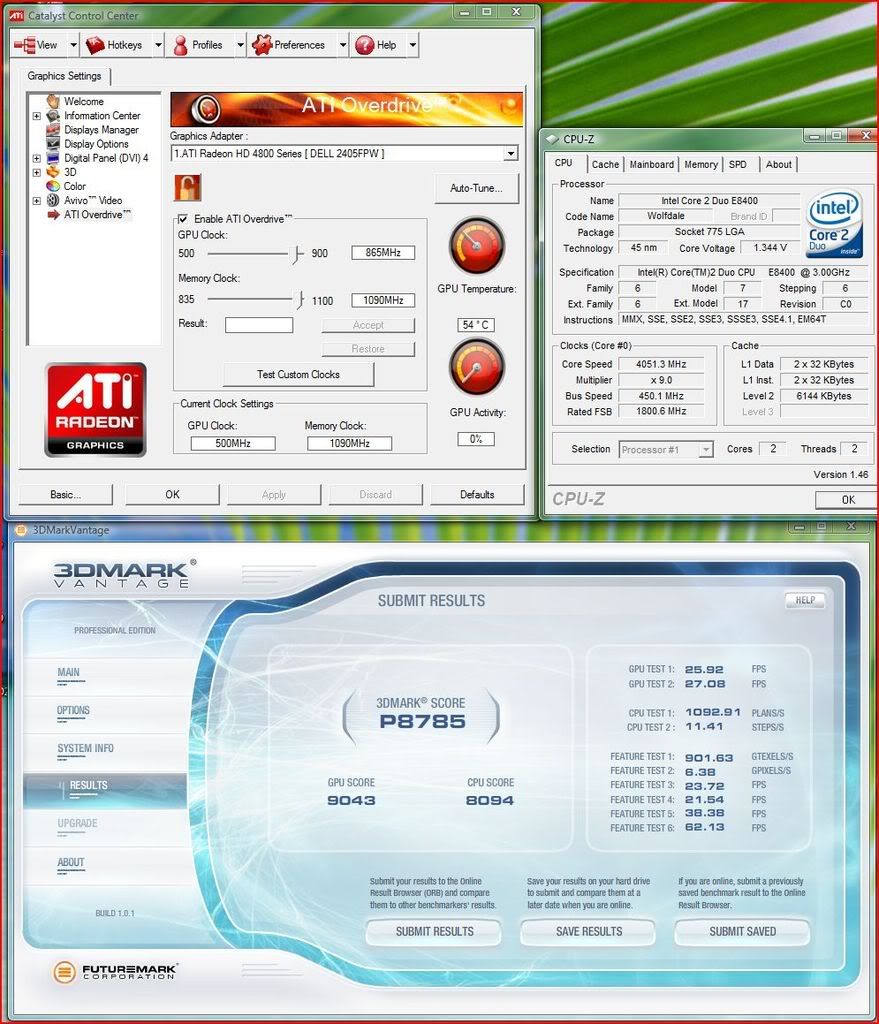879x1024 pixels.
Task: Switch to the Mainboard tab in CPU-Z
Action: [651, 164]
